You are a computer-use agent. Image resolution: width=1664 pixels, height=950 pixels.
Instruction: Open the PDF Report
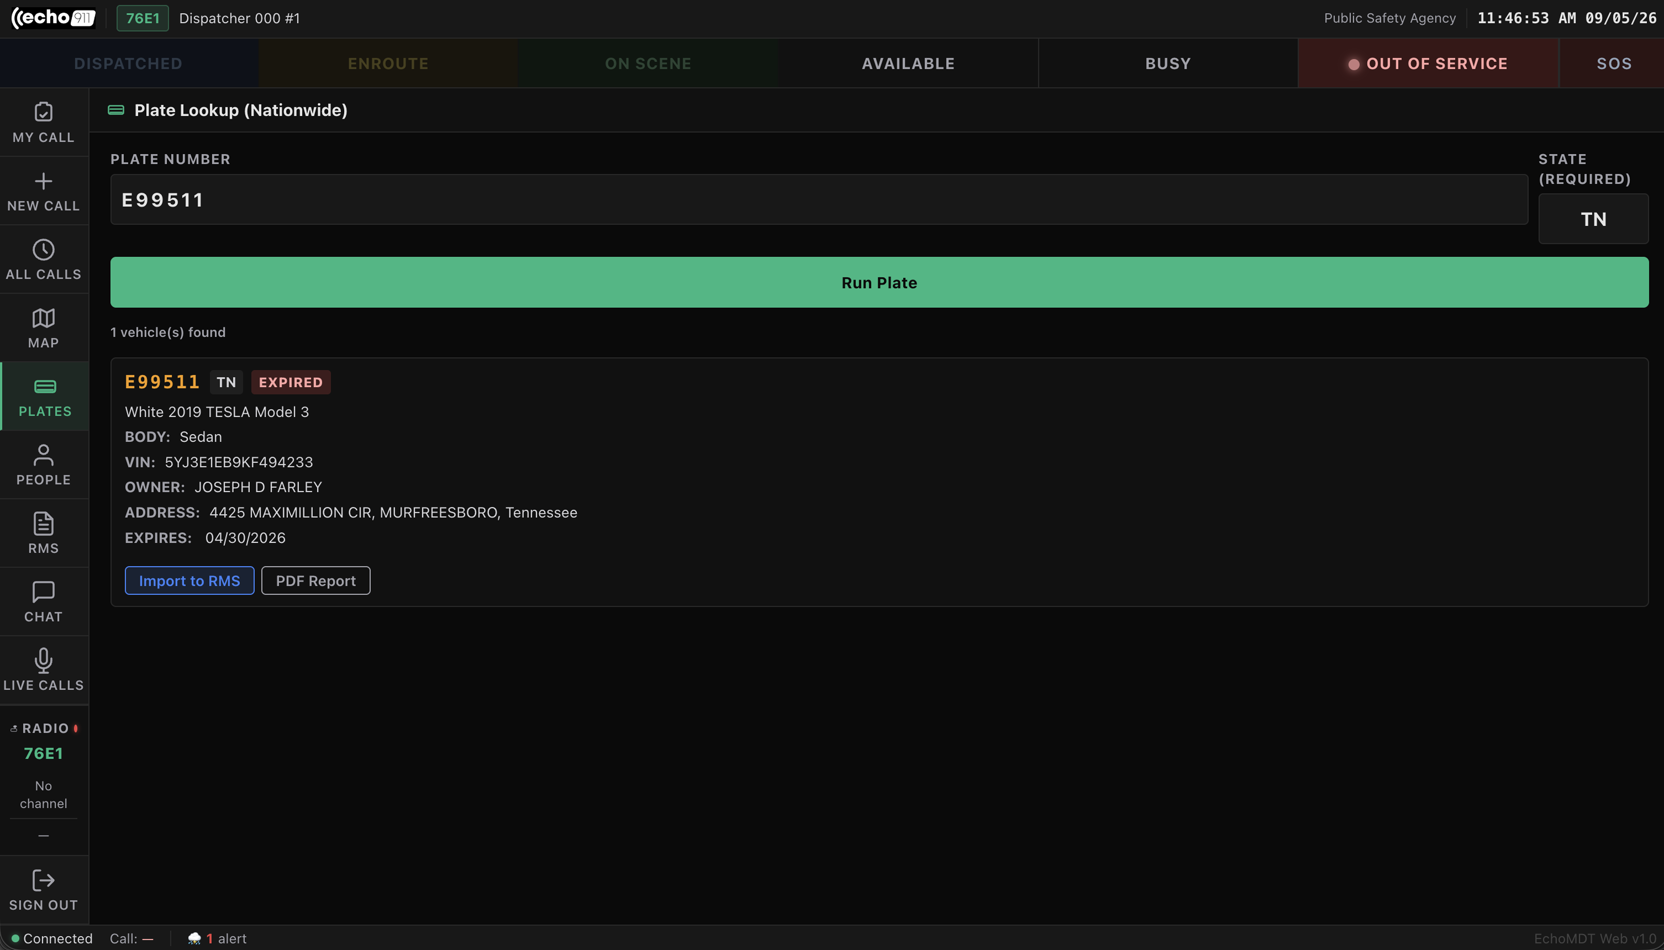click(316, 580)
